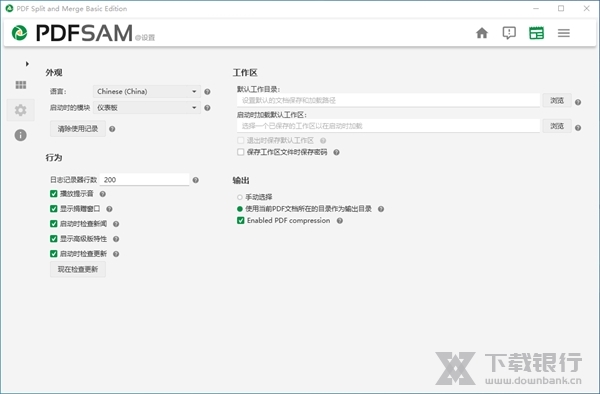Screen dimensions: 600x394
Task: Click the 行为 section heading
Action: [x=54, y=158]
